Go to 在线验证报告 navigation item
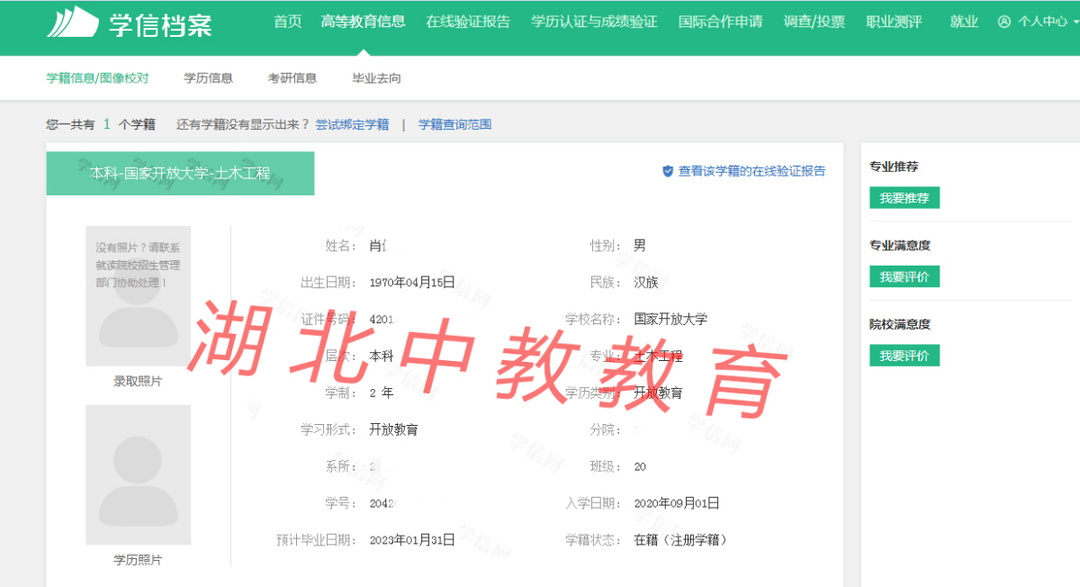This screenshot has height=587, width=1080. (x=468, y=22)
